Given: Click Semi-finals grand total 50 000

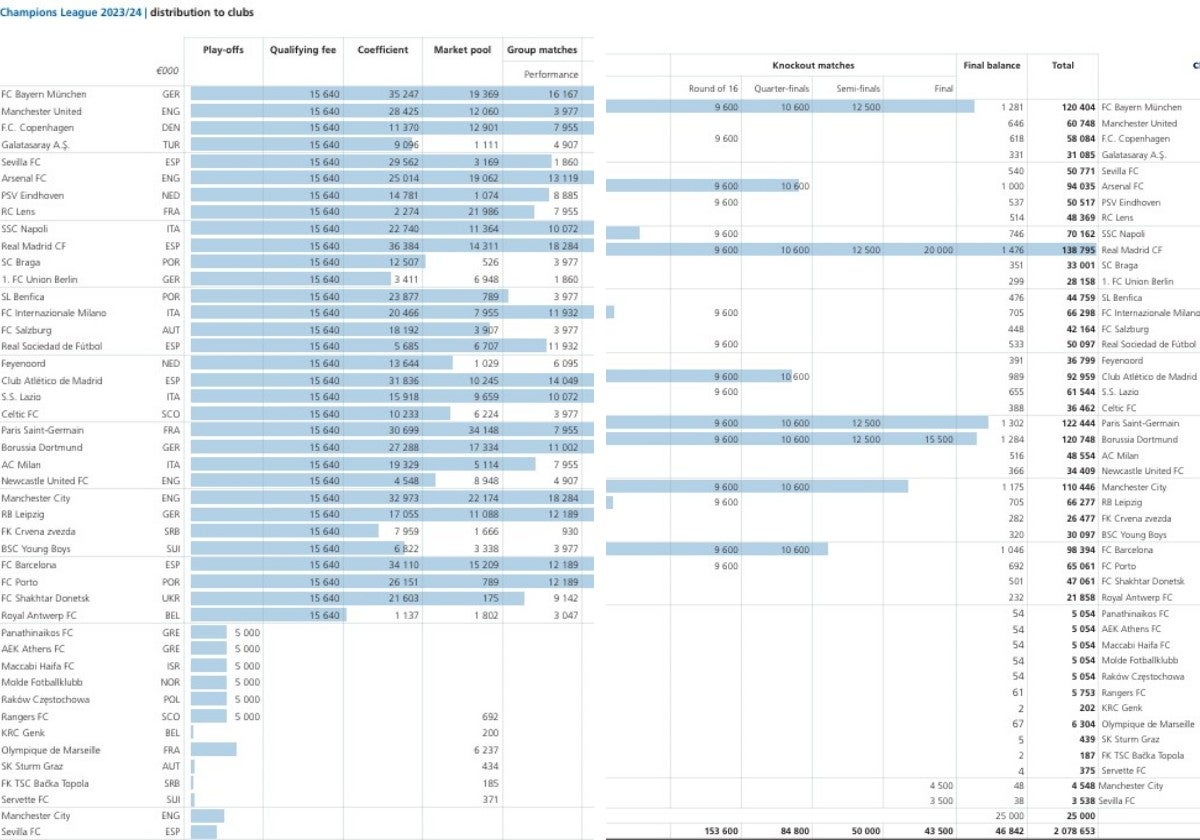Looking at the screenshot, I should click(865, 830).
